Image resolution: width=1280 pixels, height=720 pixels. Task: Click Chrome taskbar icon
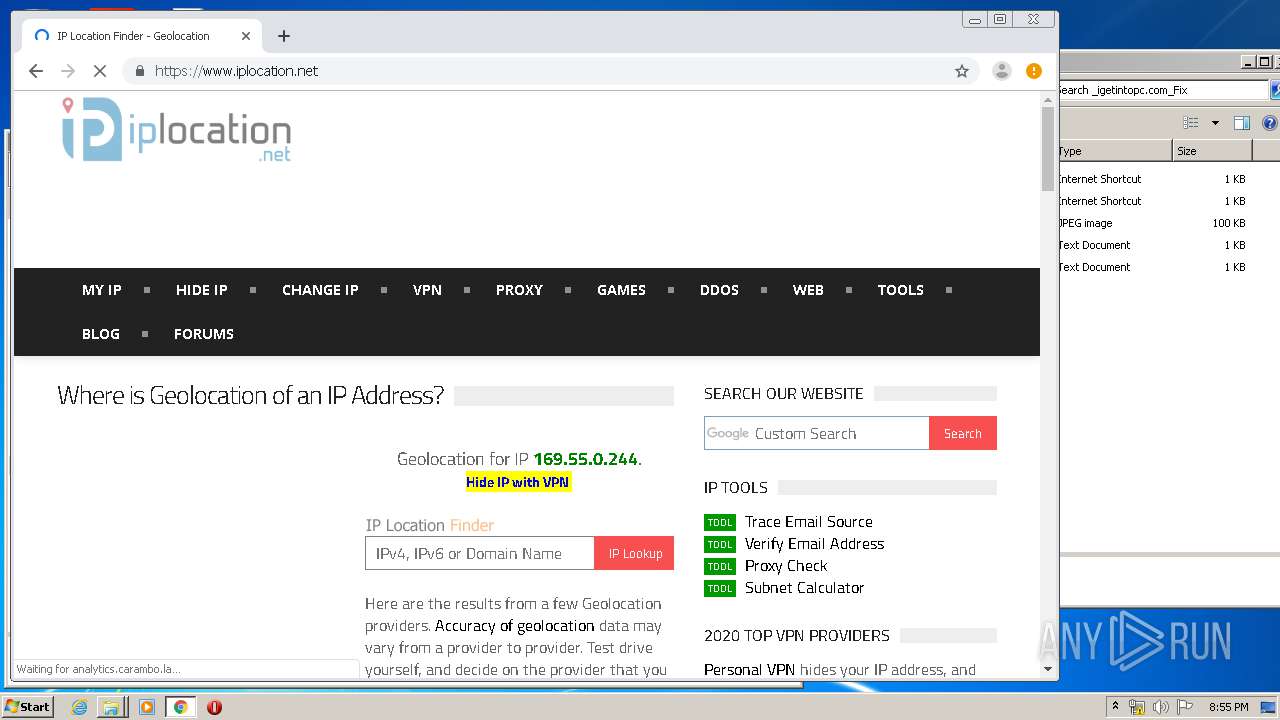[x=181, y=707]
